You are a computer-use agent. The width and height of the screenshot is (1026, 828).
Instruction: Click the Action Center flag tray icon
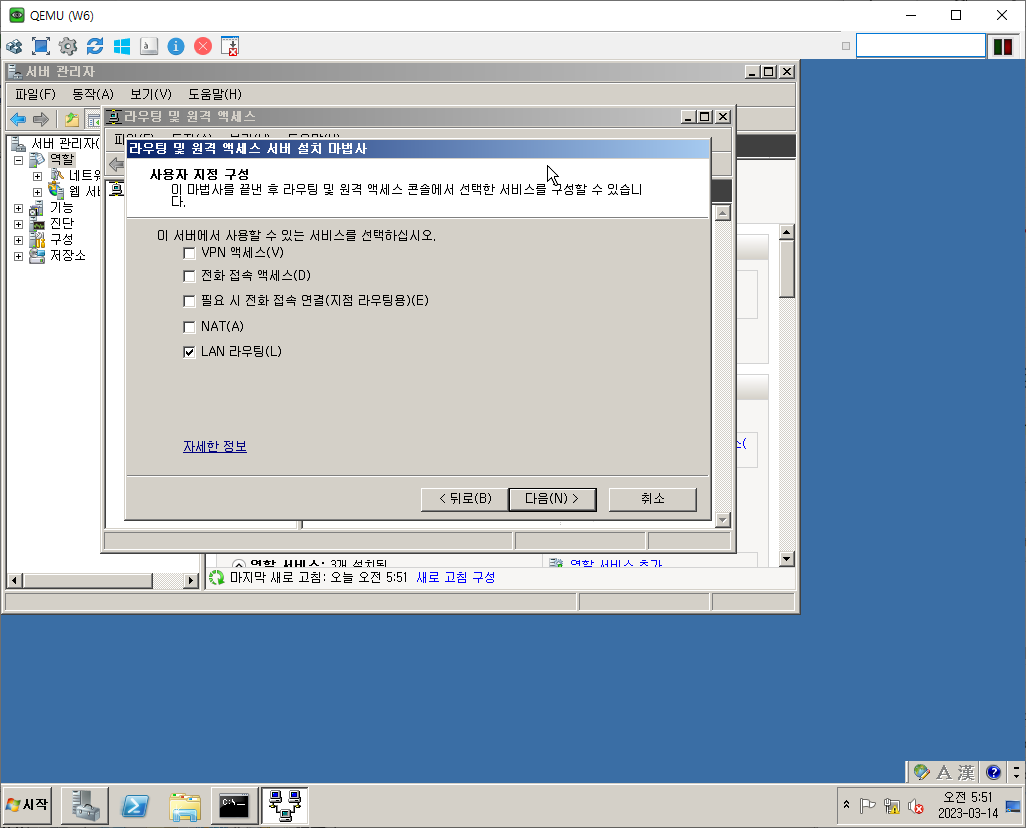(868, 806)
